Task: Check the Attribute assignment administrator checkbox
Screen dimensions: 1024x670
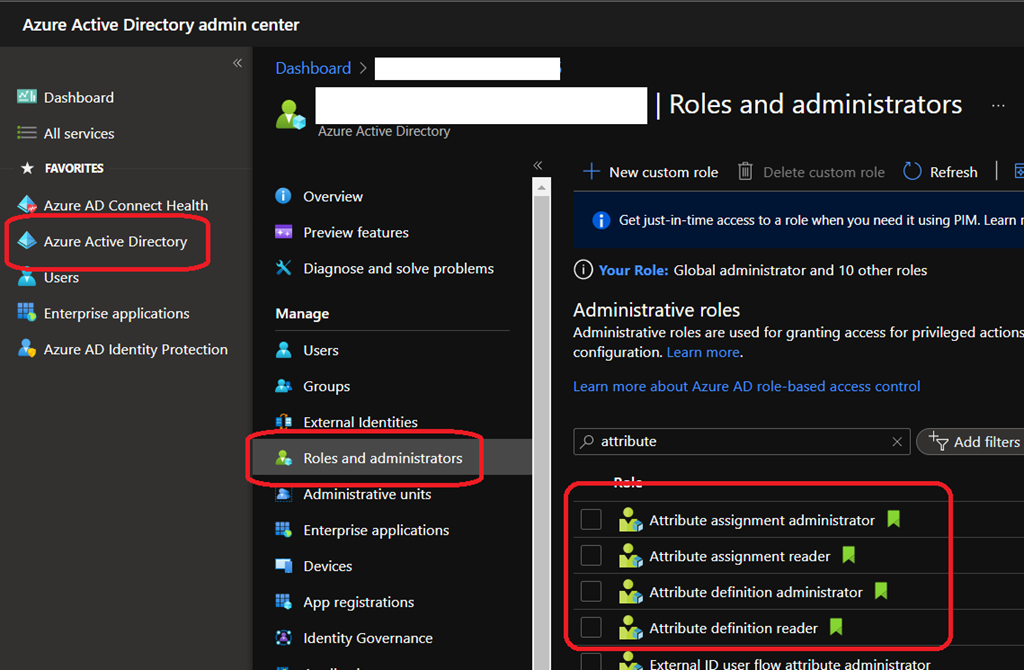Action: click(591, 520)
